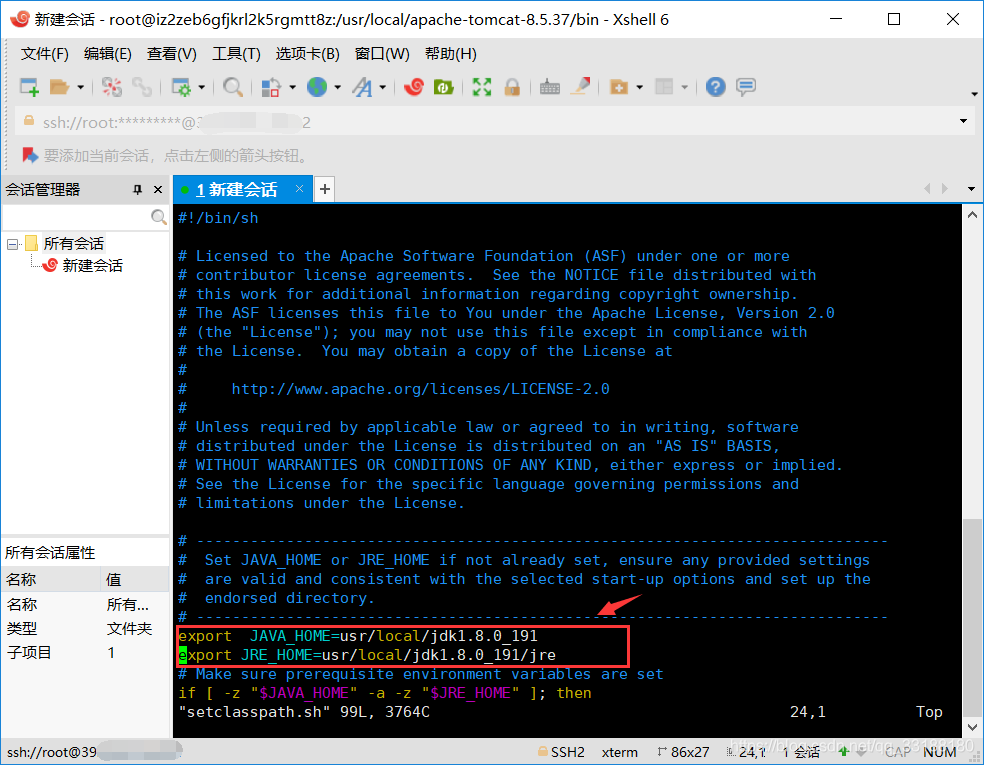Click the Open session folder icon
The height and width of the screenshot is (765, 984).
tap(60, 87)
